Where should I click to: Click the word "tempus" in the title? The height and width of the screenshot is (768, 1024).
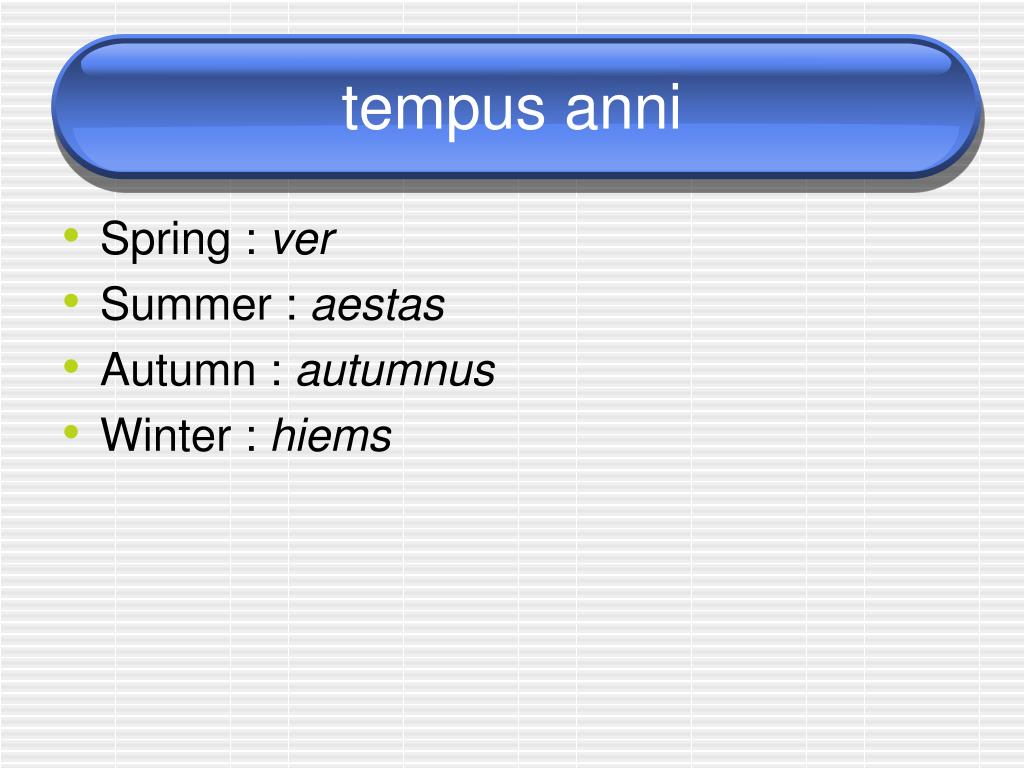[x=443, y=110]
